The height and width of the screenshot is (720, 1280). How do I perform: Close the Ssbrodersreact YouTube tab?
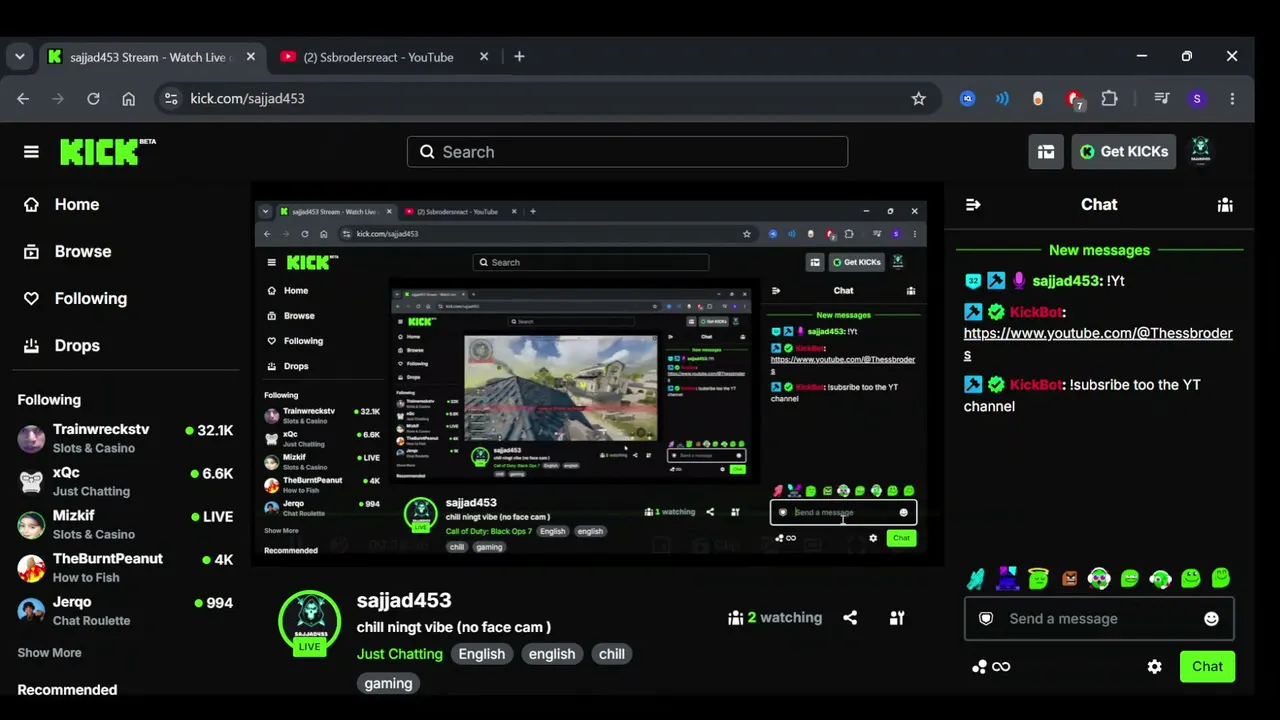point(484,57)
